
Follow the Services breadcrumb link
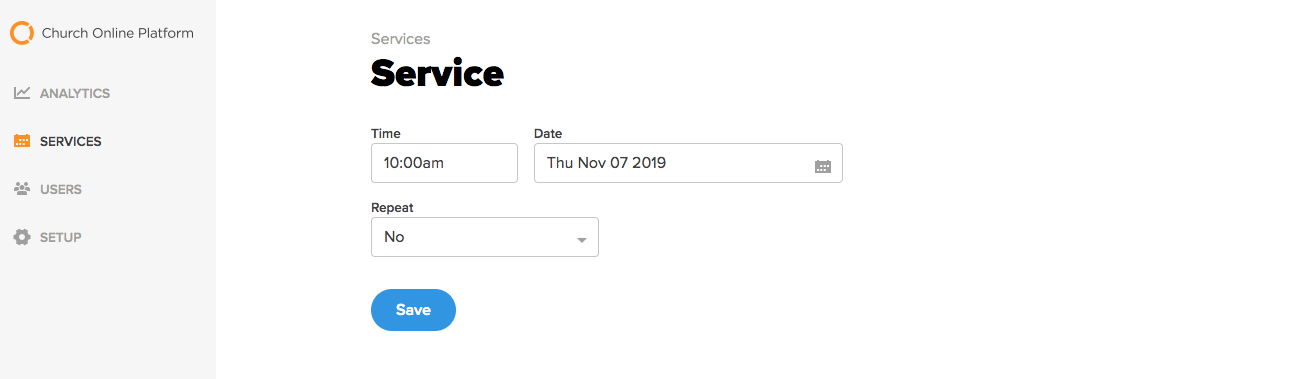400,39
